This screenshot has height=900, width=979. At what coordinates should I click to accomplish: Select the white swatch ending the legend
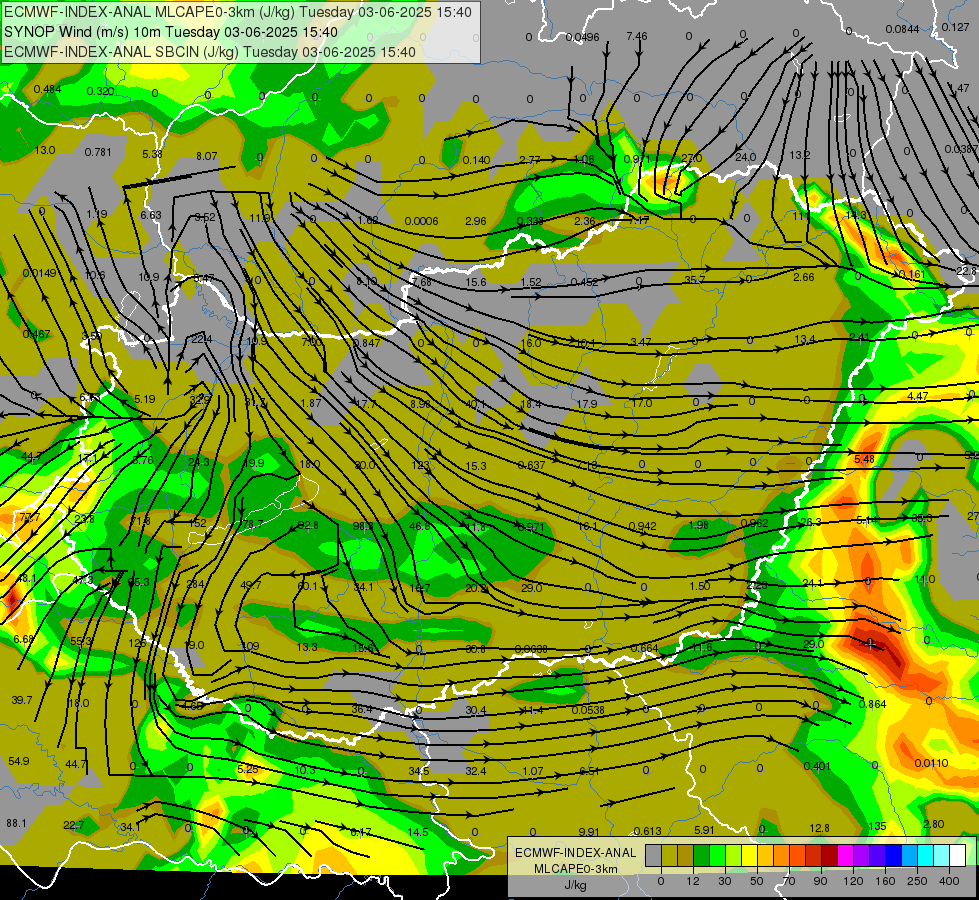(957, 855)
